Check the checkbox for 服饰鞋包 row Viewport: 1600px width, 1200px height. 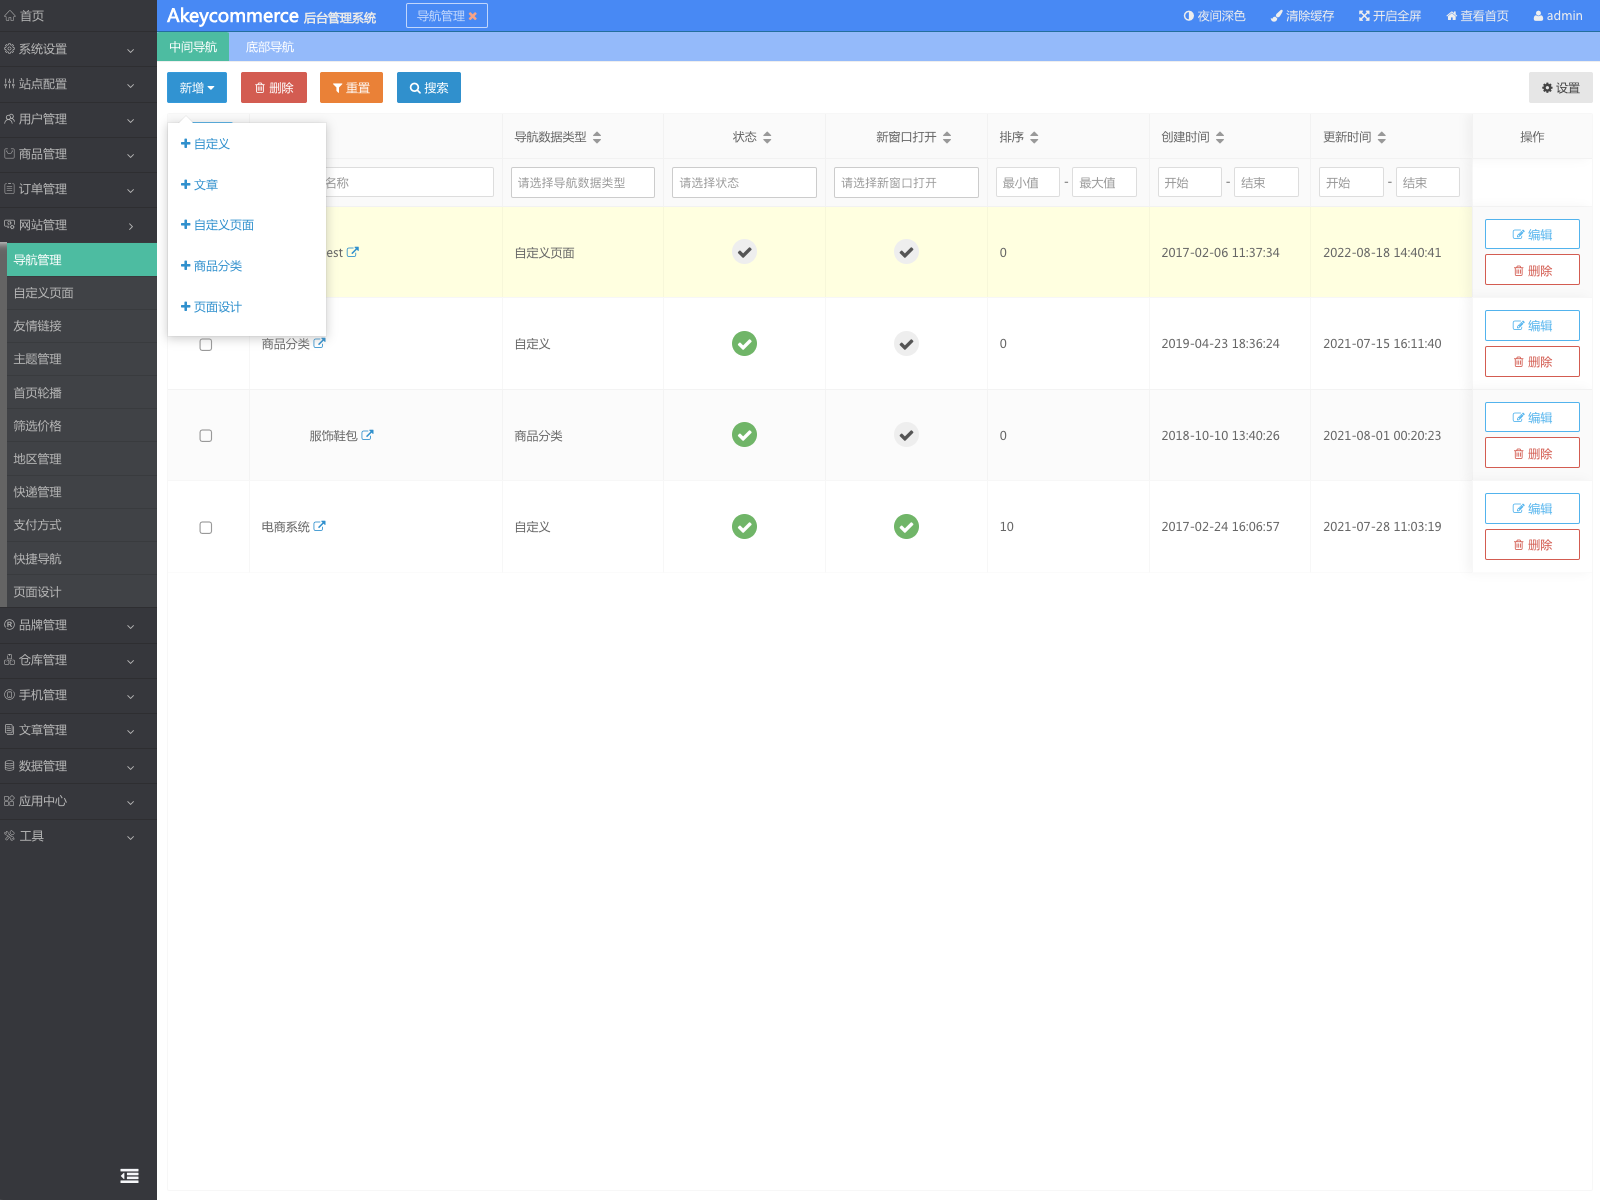point(206,436)
